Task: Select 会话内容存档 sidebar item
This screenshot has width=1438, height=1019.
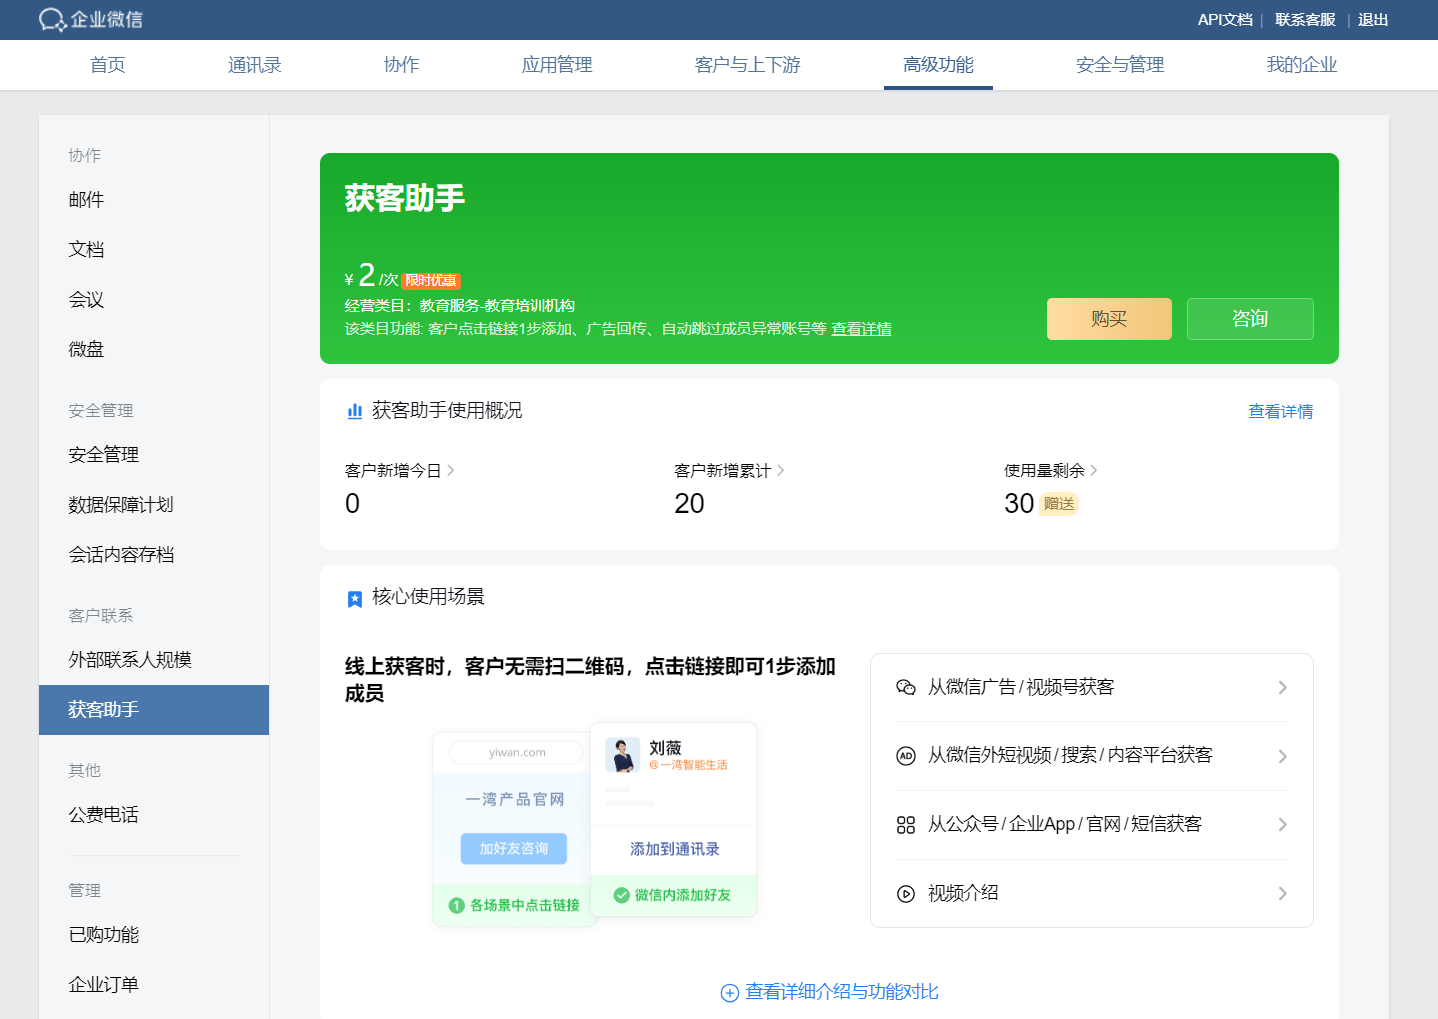Action: point(154,555)
